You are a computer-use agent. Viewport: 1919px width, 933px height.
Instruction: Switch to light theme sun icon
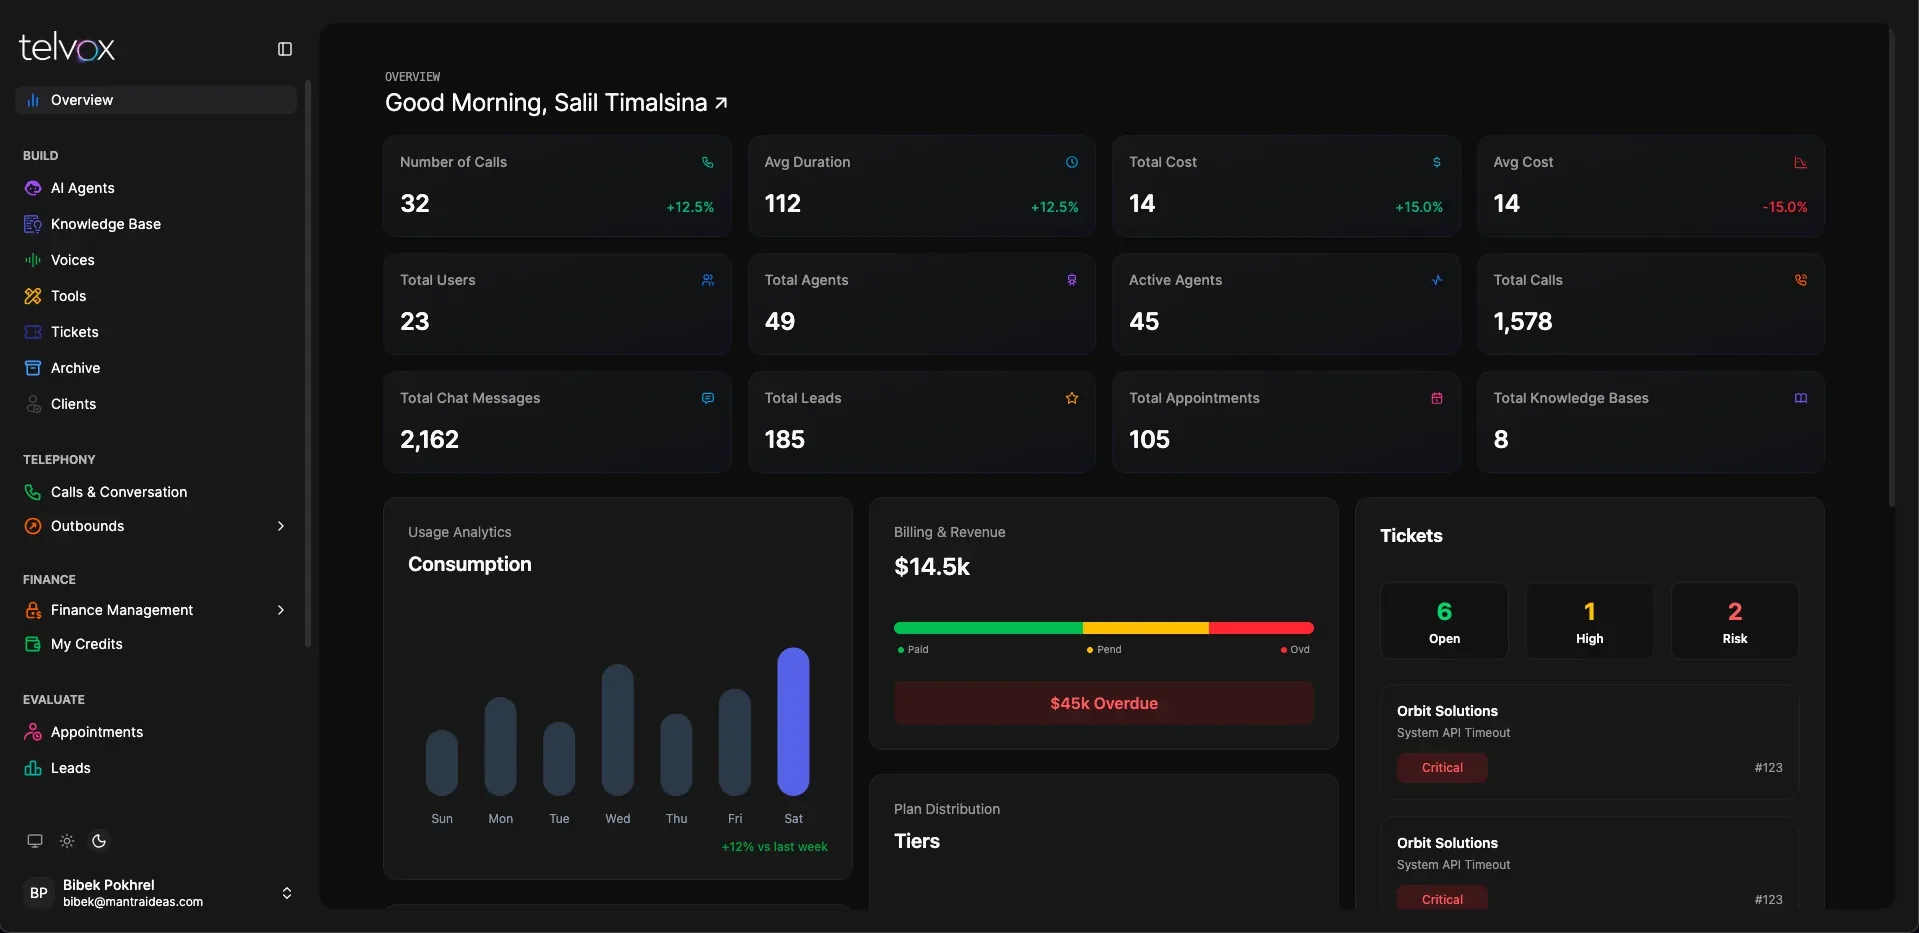tap(67, 841)
